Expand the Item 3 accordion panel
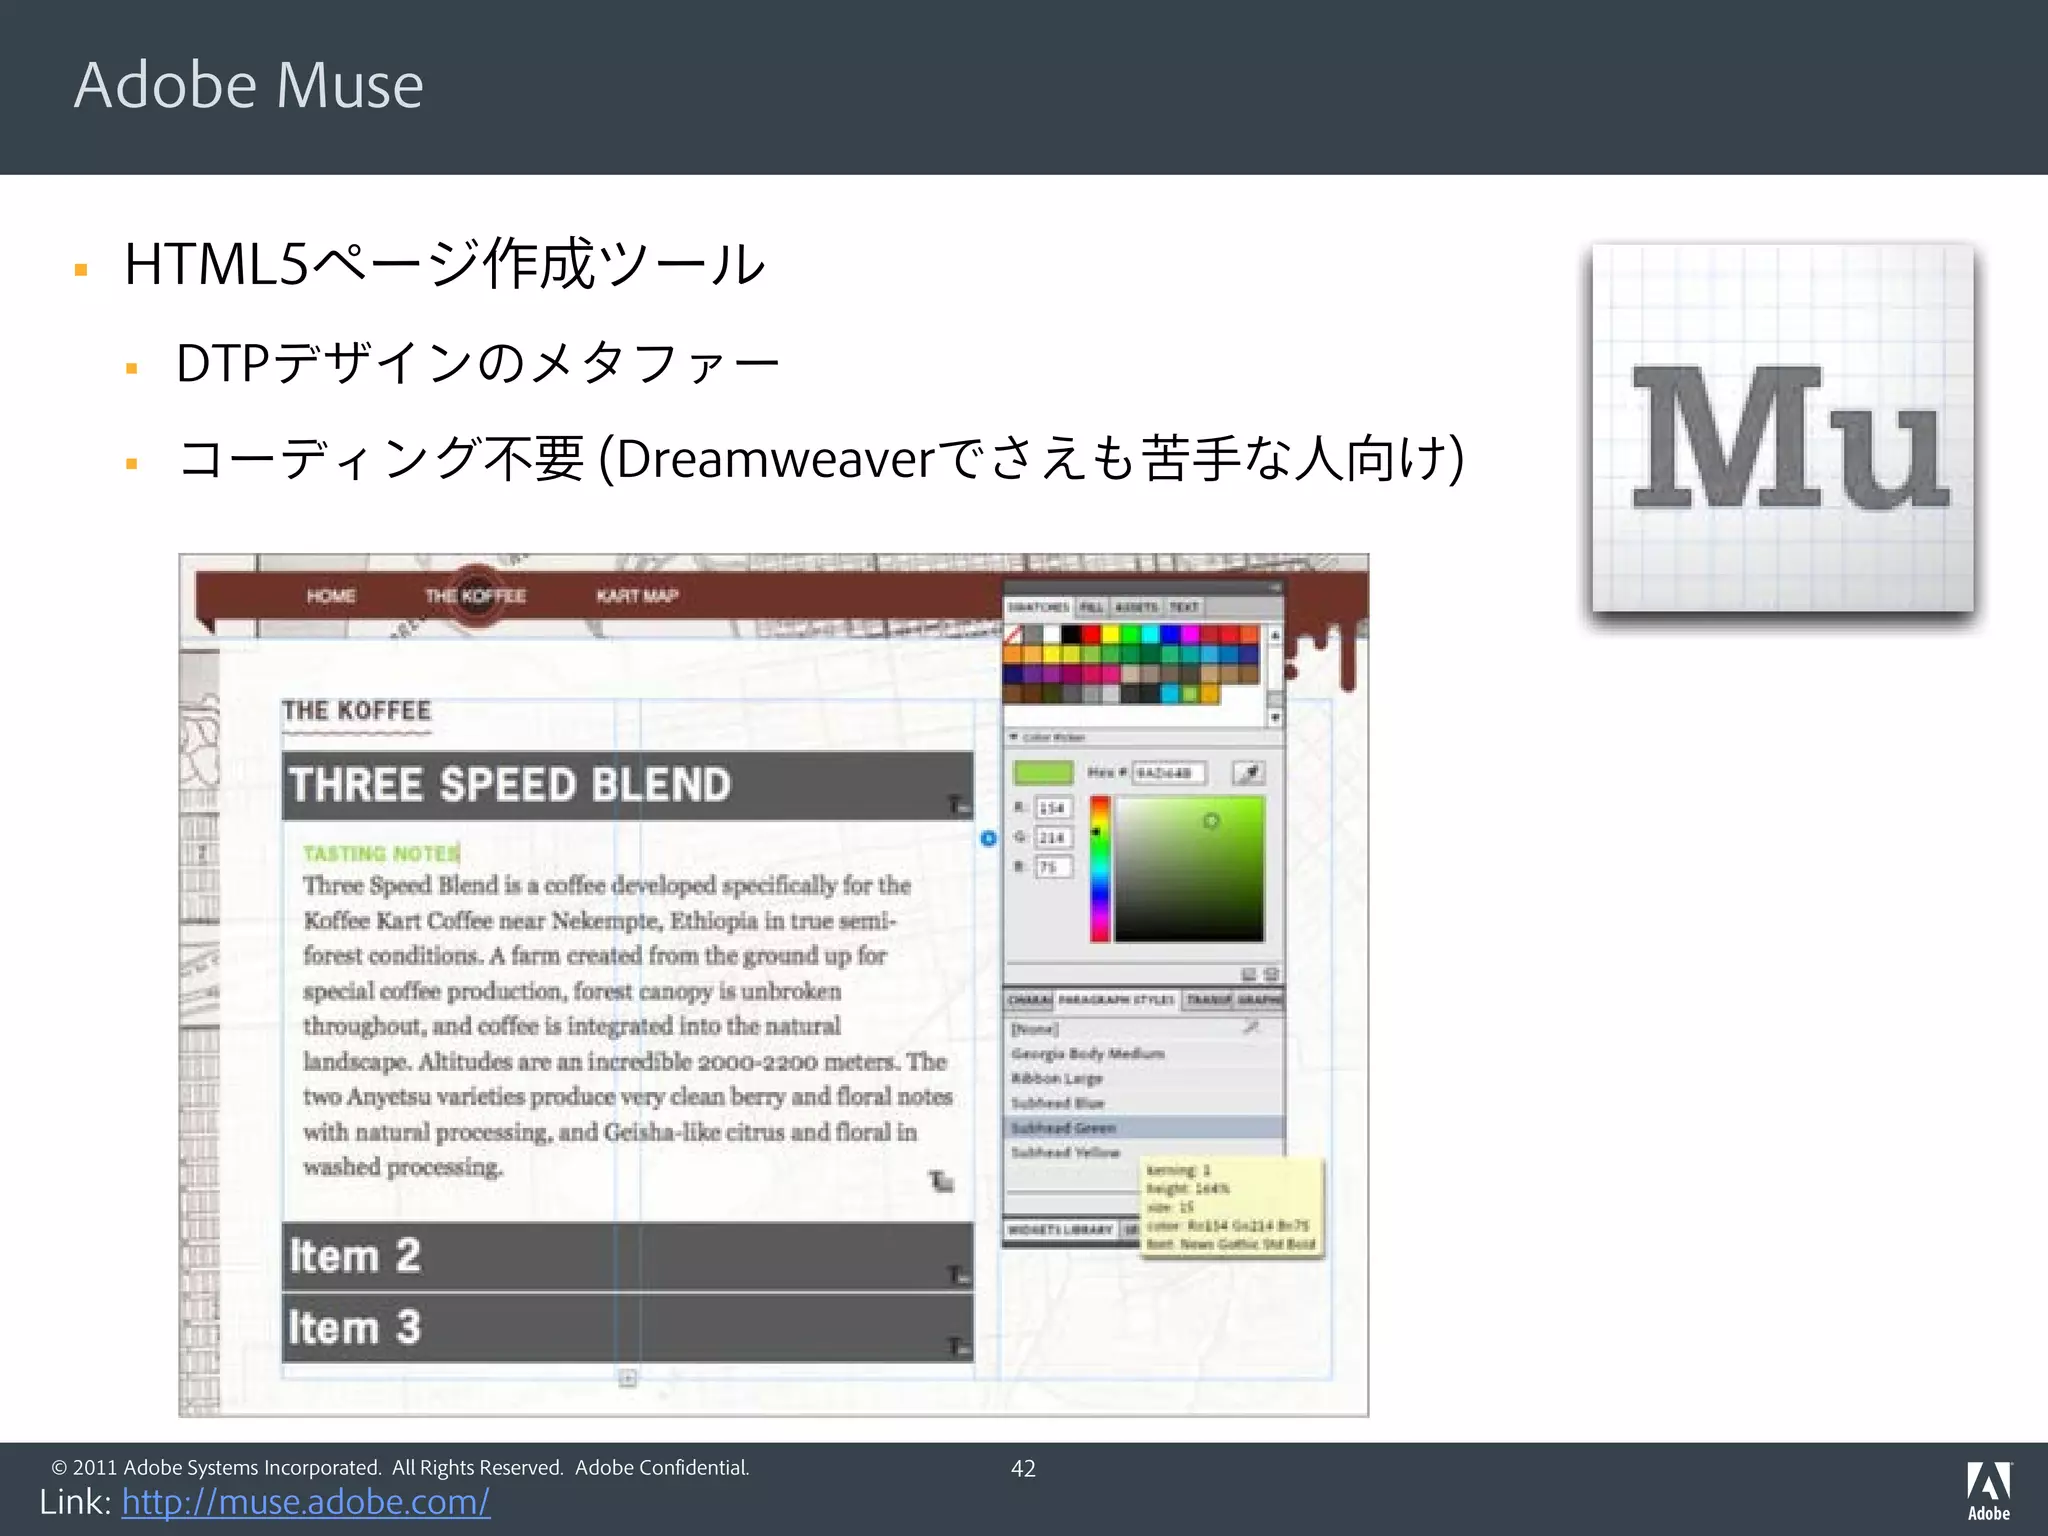 (x=627, y=1328)
